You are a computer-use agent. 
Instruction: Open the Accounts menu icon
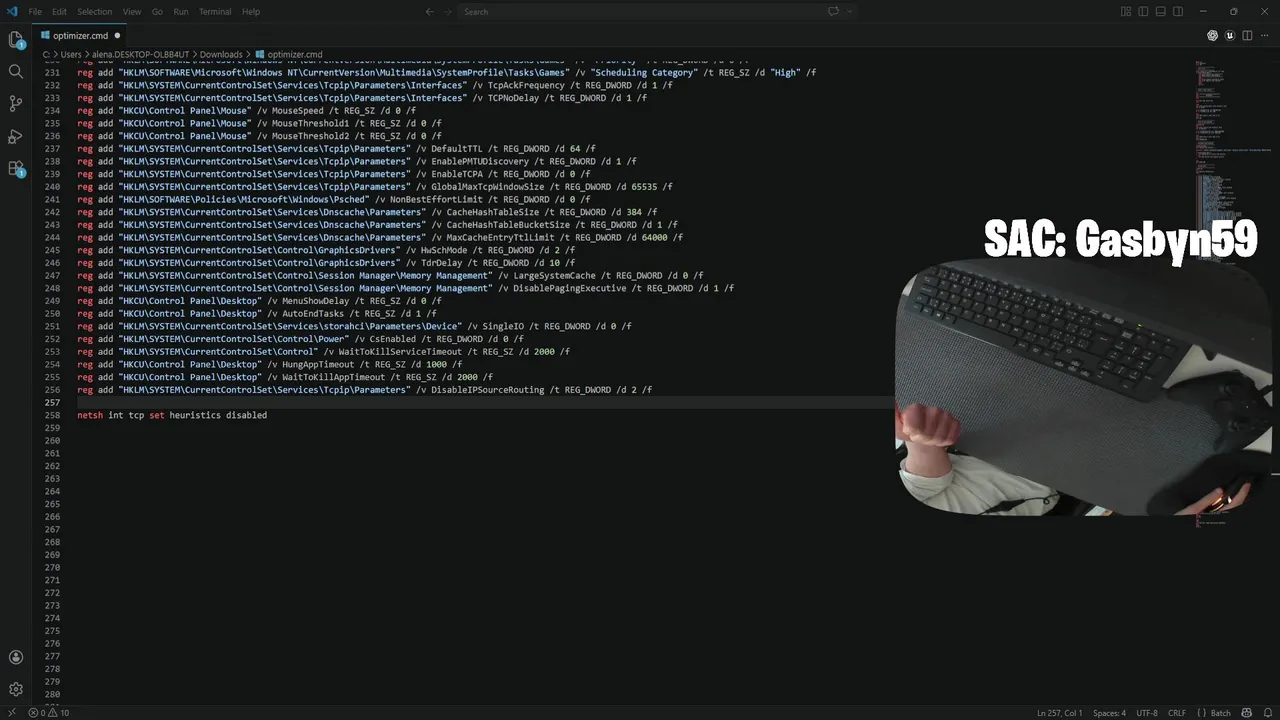click(16, 657)
